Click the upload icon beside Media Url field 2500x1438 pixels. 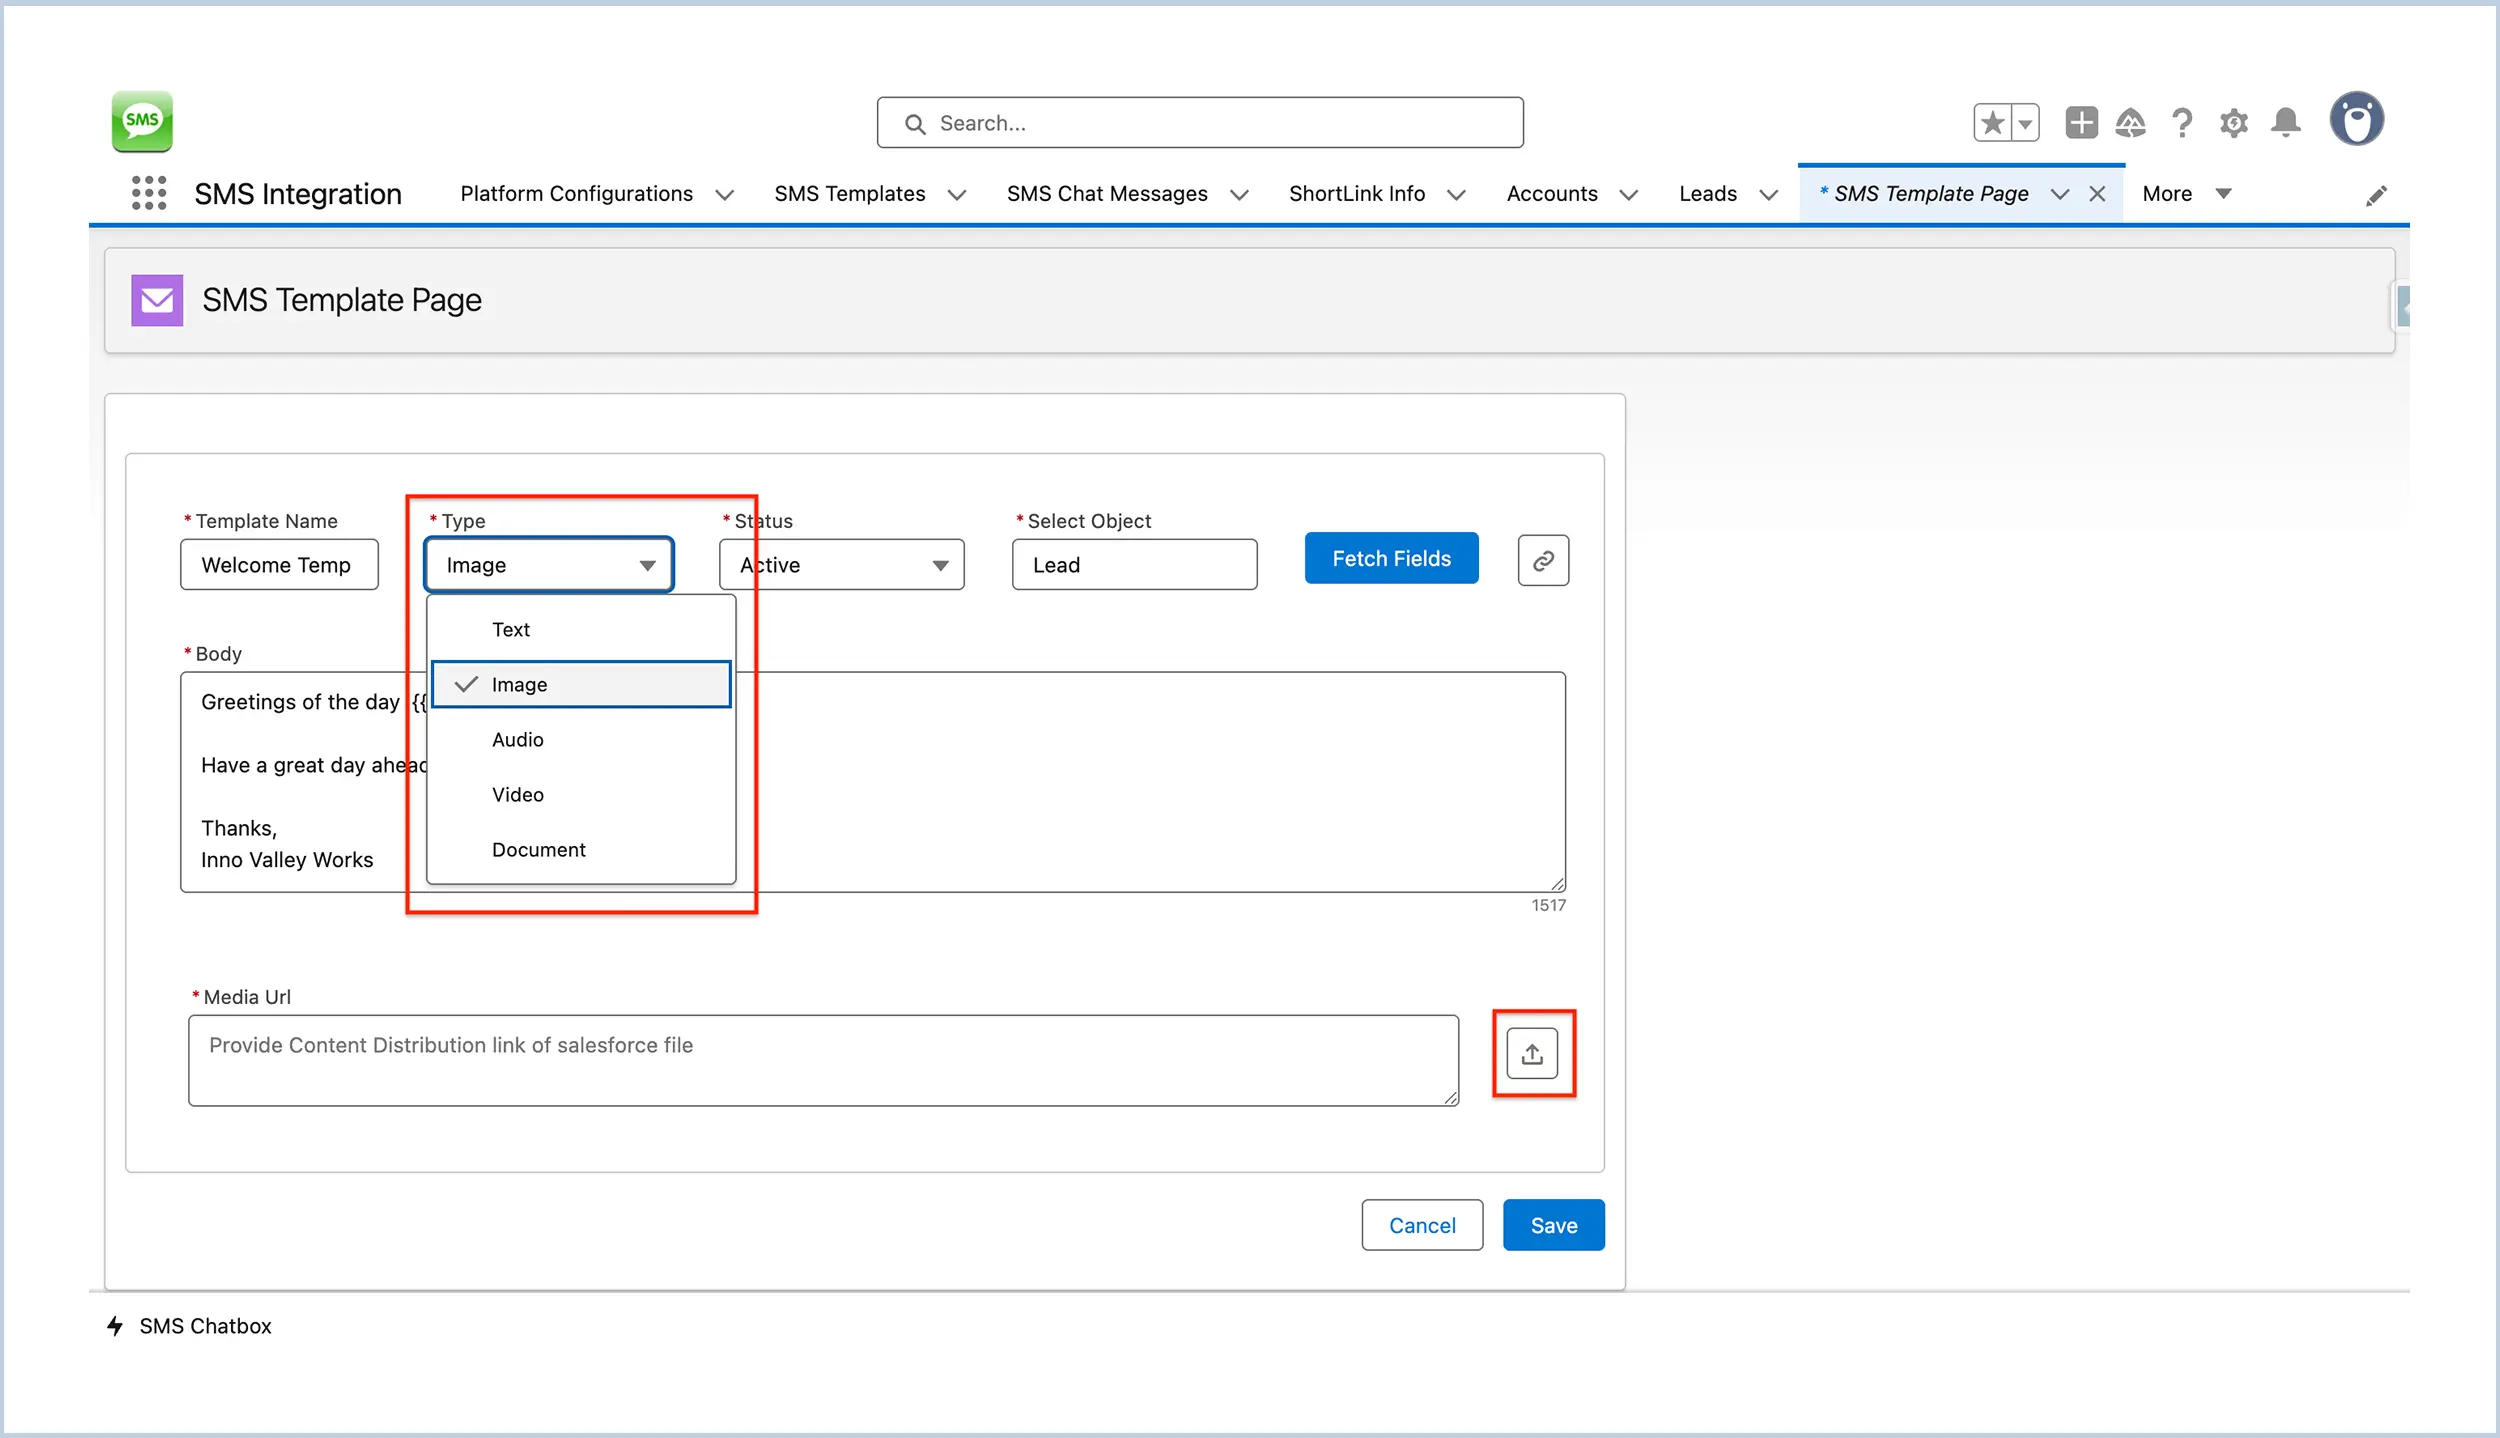tap(1532, 1053)
